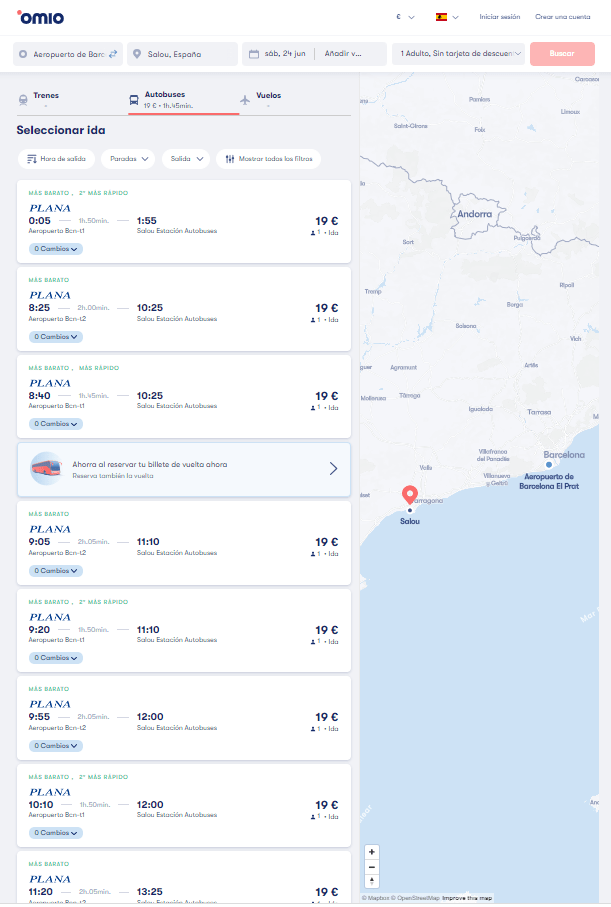This screenshot has width=611, height=907.
Task: Select the 9:20 departure time
Action: pos(39,629)
